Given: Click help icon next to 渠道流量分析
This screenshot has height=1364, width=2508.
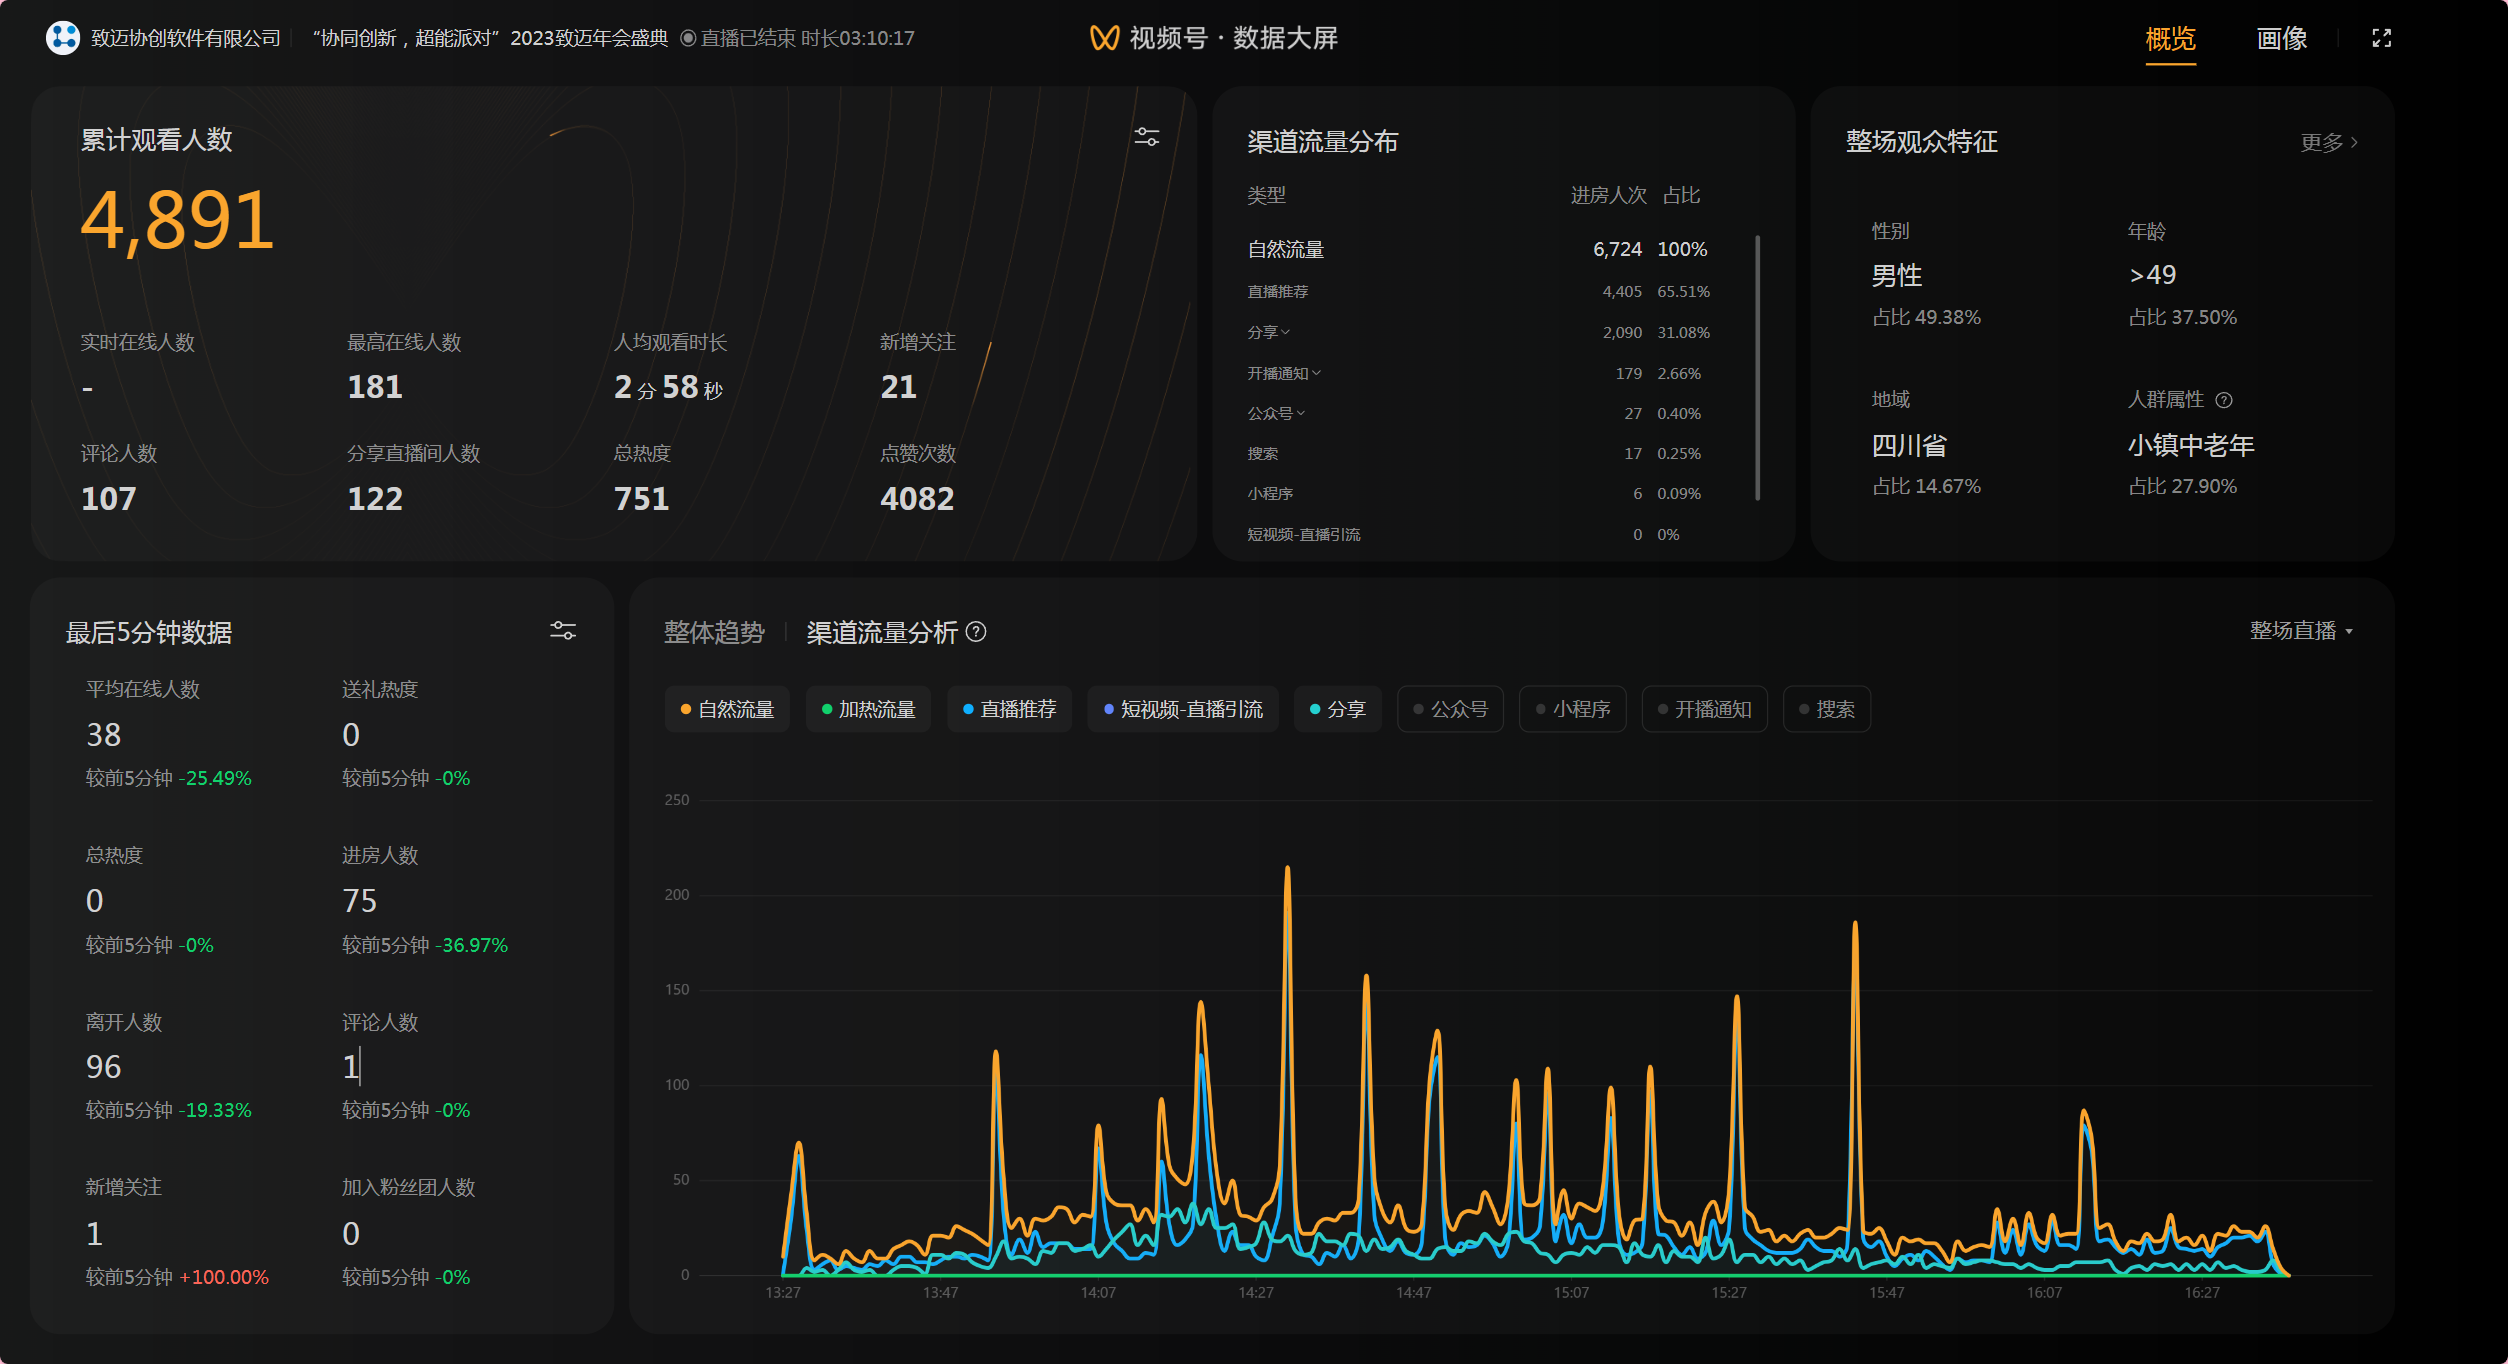Looking at the screenshot, I should 977,632.
